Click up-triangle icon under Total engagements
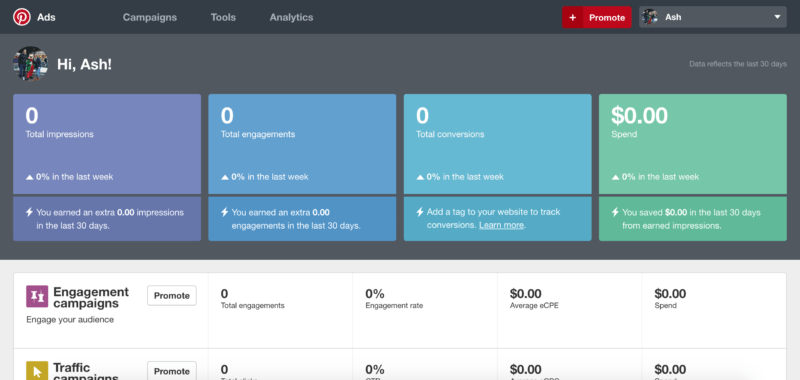Viewport: 800px width, 380px height. [x=225, y=177]
